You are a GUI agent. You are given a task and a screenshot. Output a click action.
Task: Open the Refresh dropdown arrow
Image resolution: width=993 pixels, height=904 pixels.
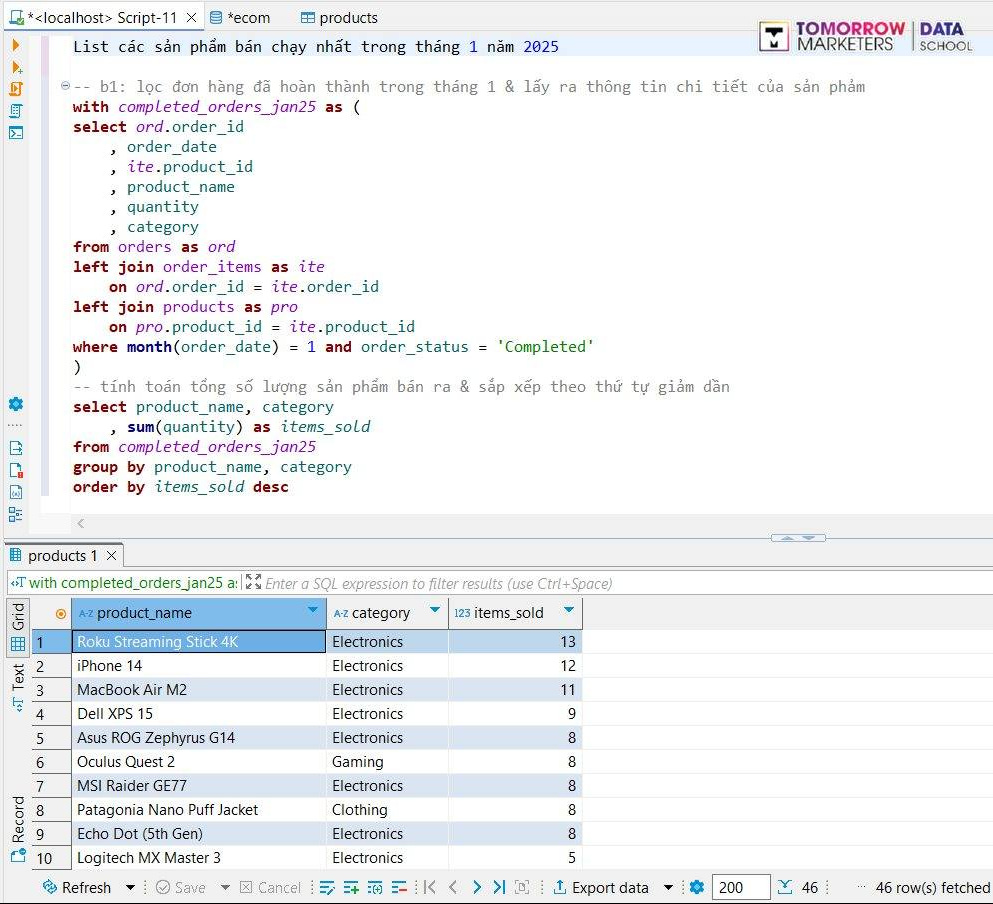[130, 887]
